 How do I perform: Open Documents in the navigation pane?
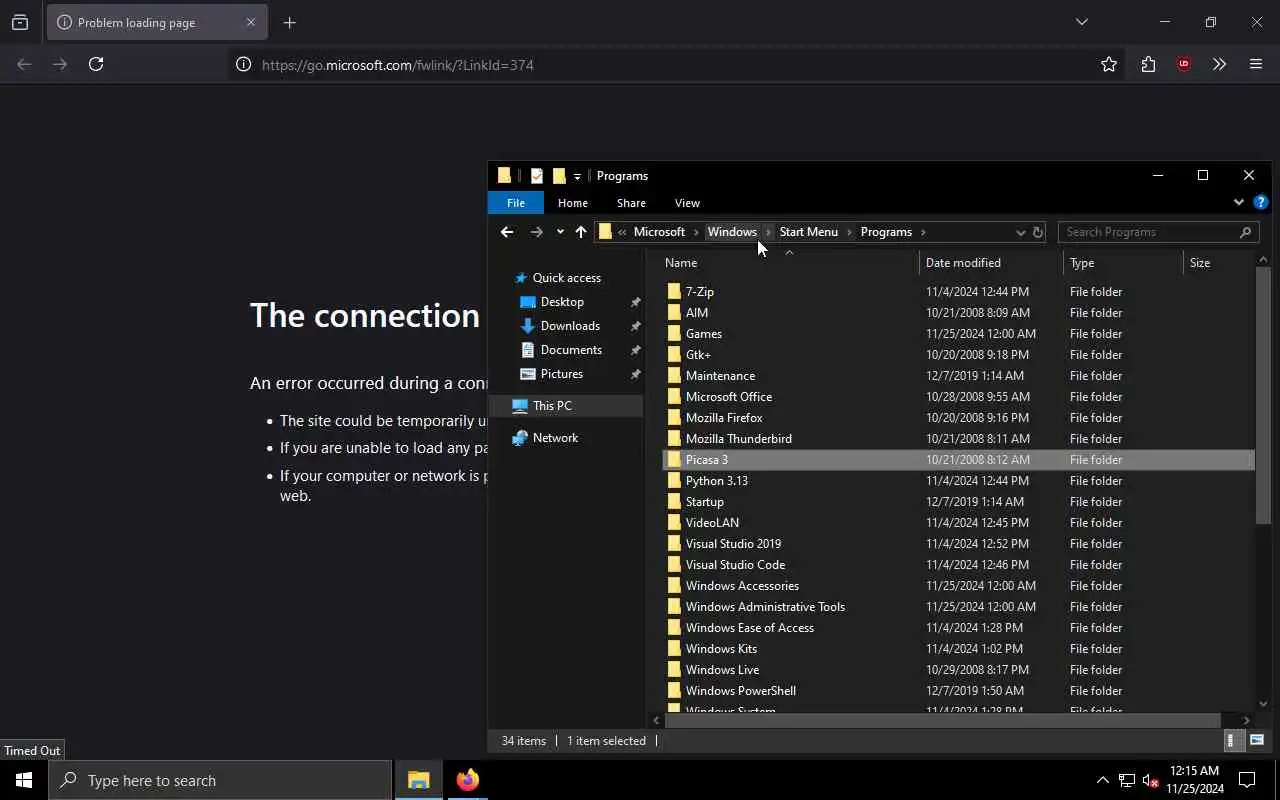(x=571, y=350)
